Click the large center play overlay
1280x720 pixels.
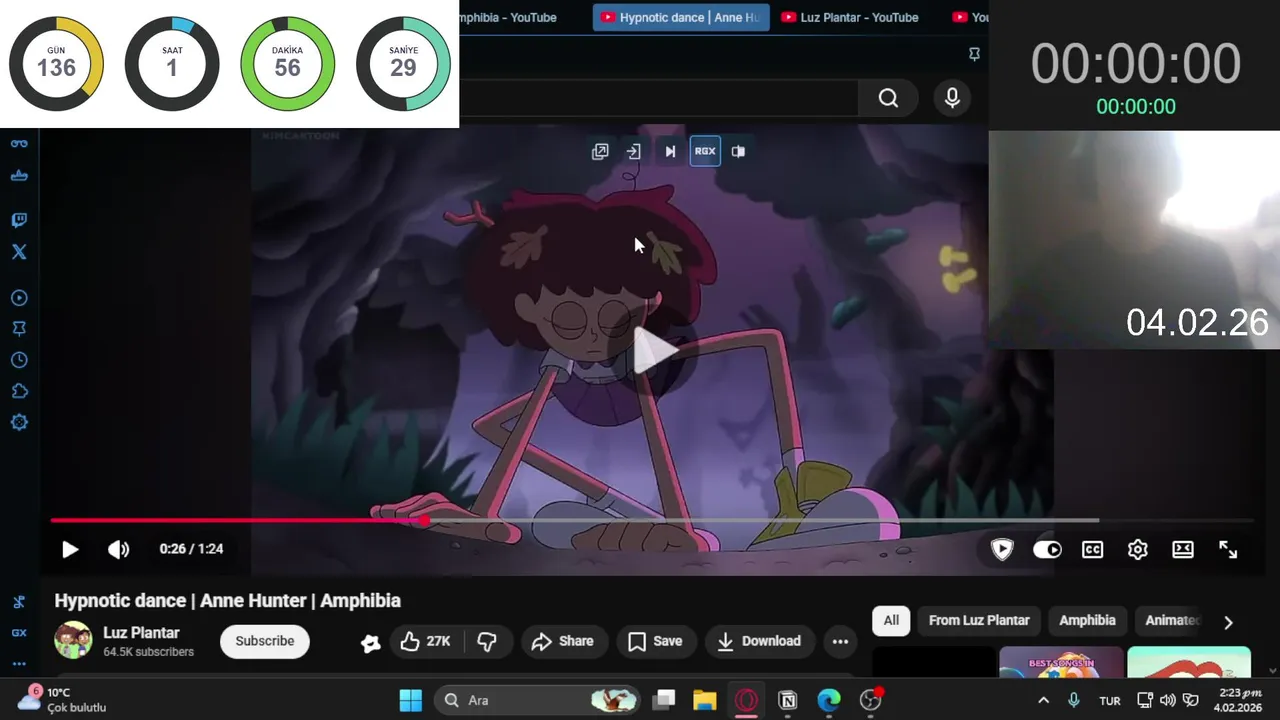pos(655,351)
